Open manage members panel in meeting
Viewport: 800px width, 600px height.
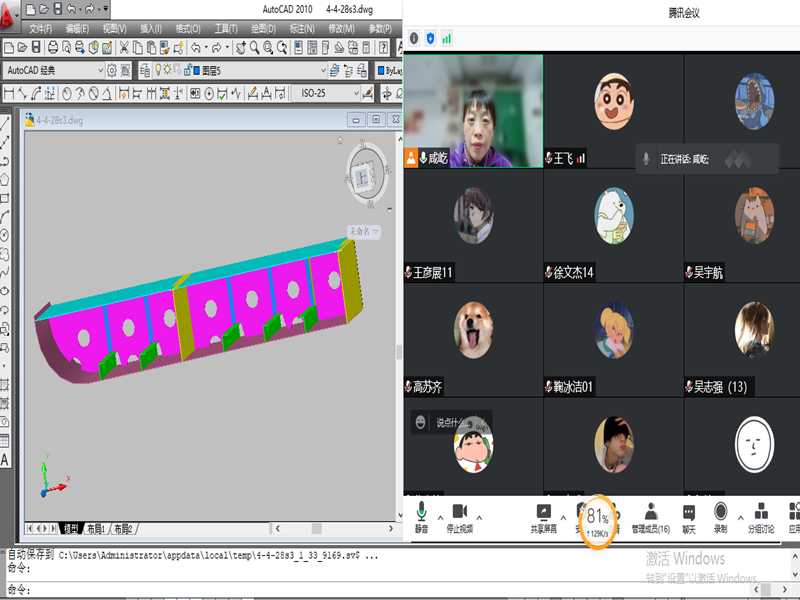651,516
